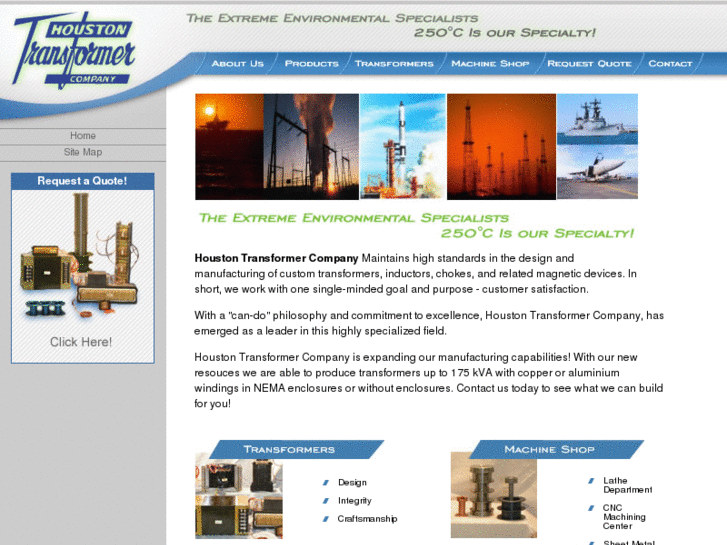The image size is (727, 545).
Task: Click the Houston Transformer Company logo
Action: (x=74, y=50)
